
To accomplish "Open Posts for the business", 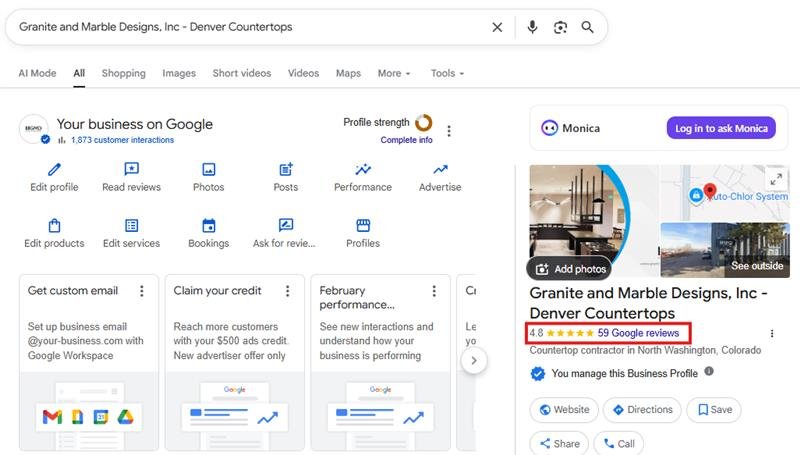I will coord(286,170).
